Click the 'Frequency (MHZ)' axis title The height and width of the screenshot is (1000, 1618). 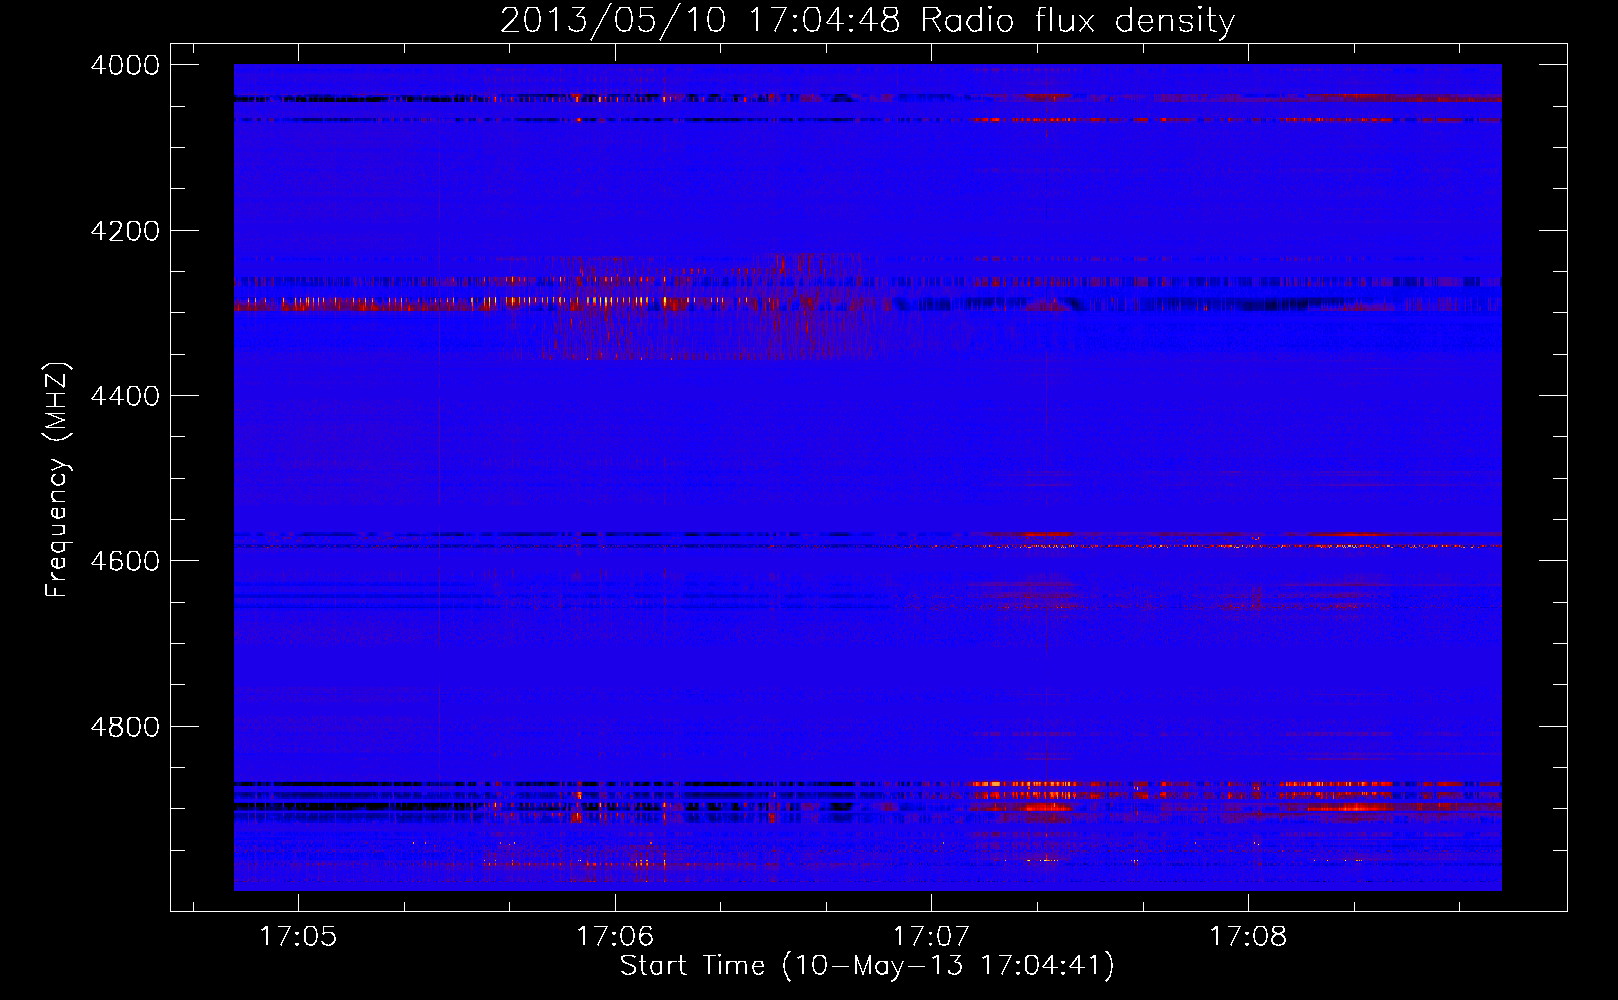[x=58, y=480]
